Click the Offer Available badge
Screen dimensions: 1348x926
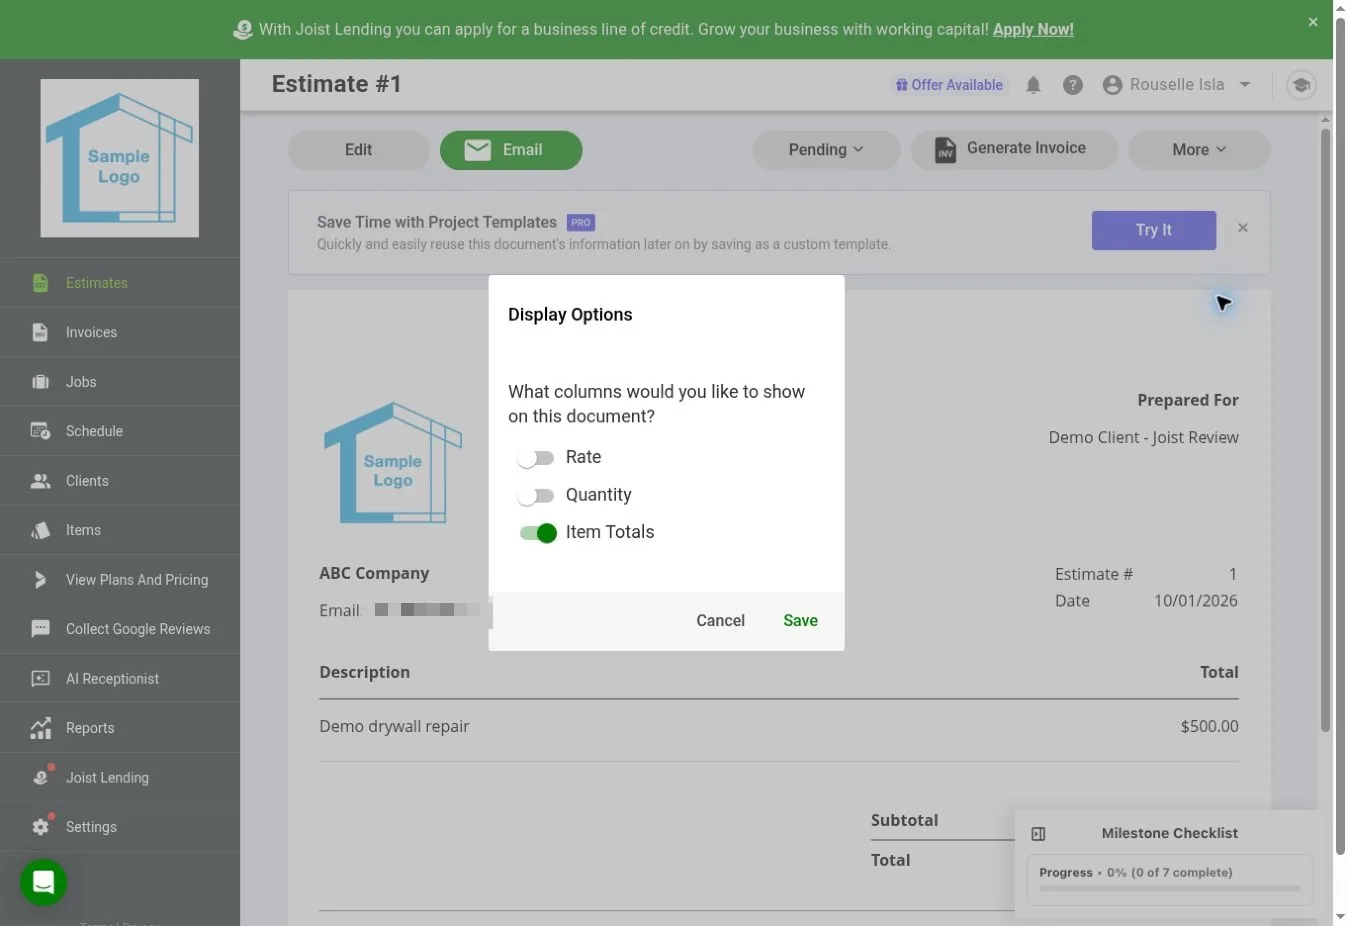pyautogui.click(x=949, y=85)
